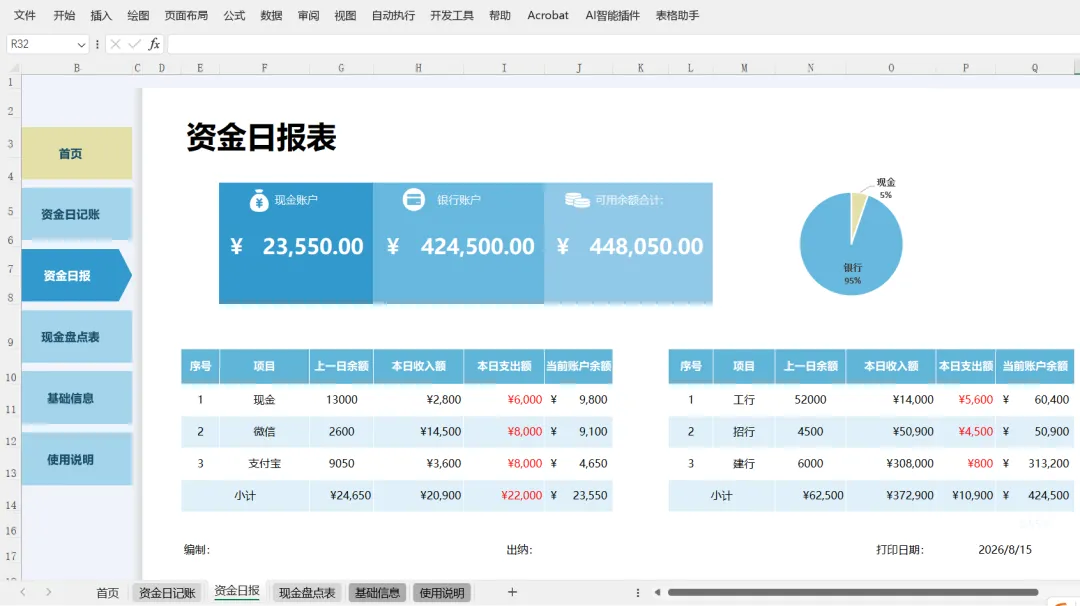Switch to the 数据 ribbon tab
Screen dimensions: 1080x606
(x=271, y=15)
